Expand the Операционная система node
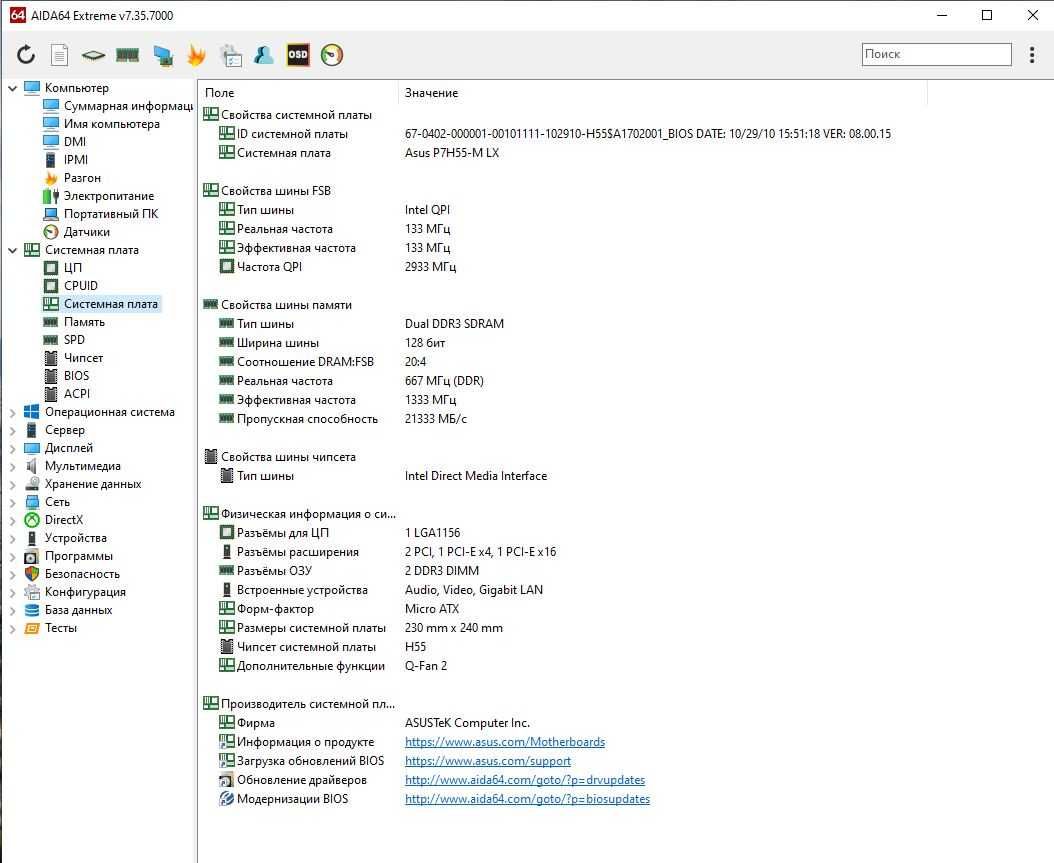Image resolution: width=1054 pixels, height=863 pixels. (x=12, y=413)
